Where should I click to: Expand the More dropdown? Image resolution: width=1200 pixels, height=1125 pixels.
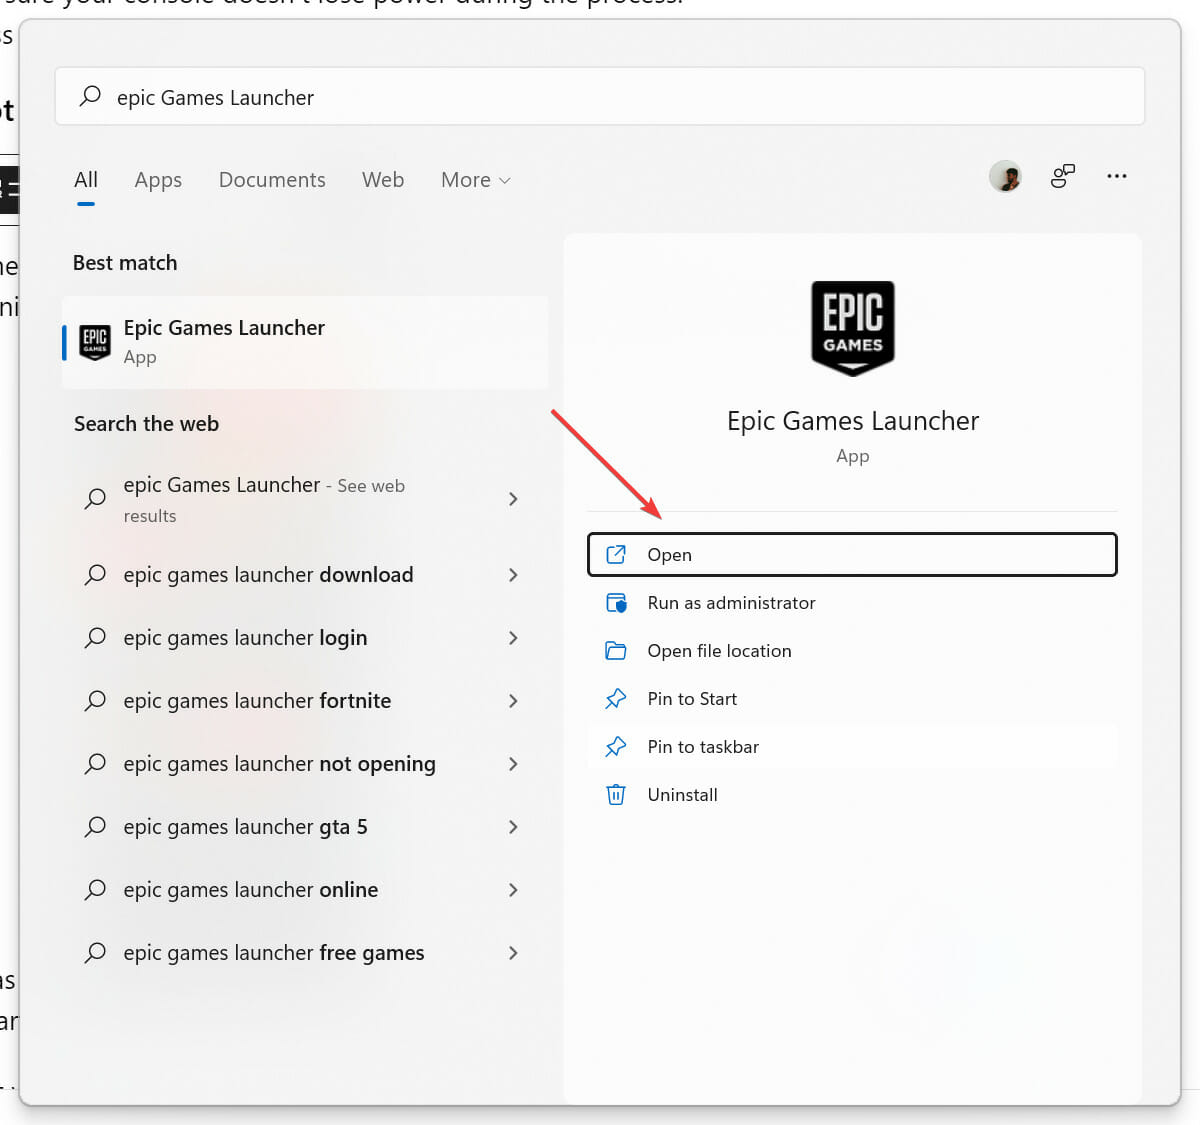click(x=476, y=180)
